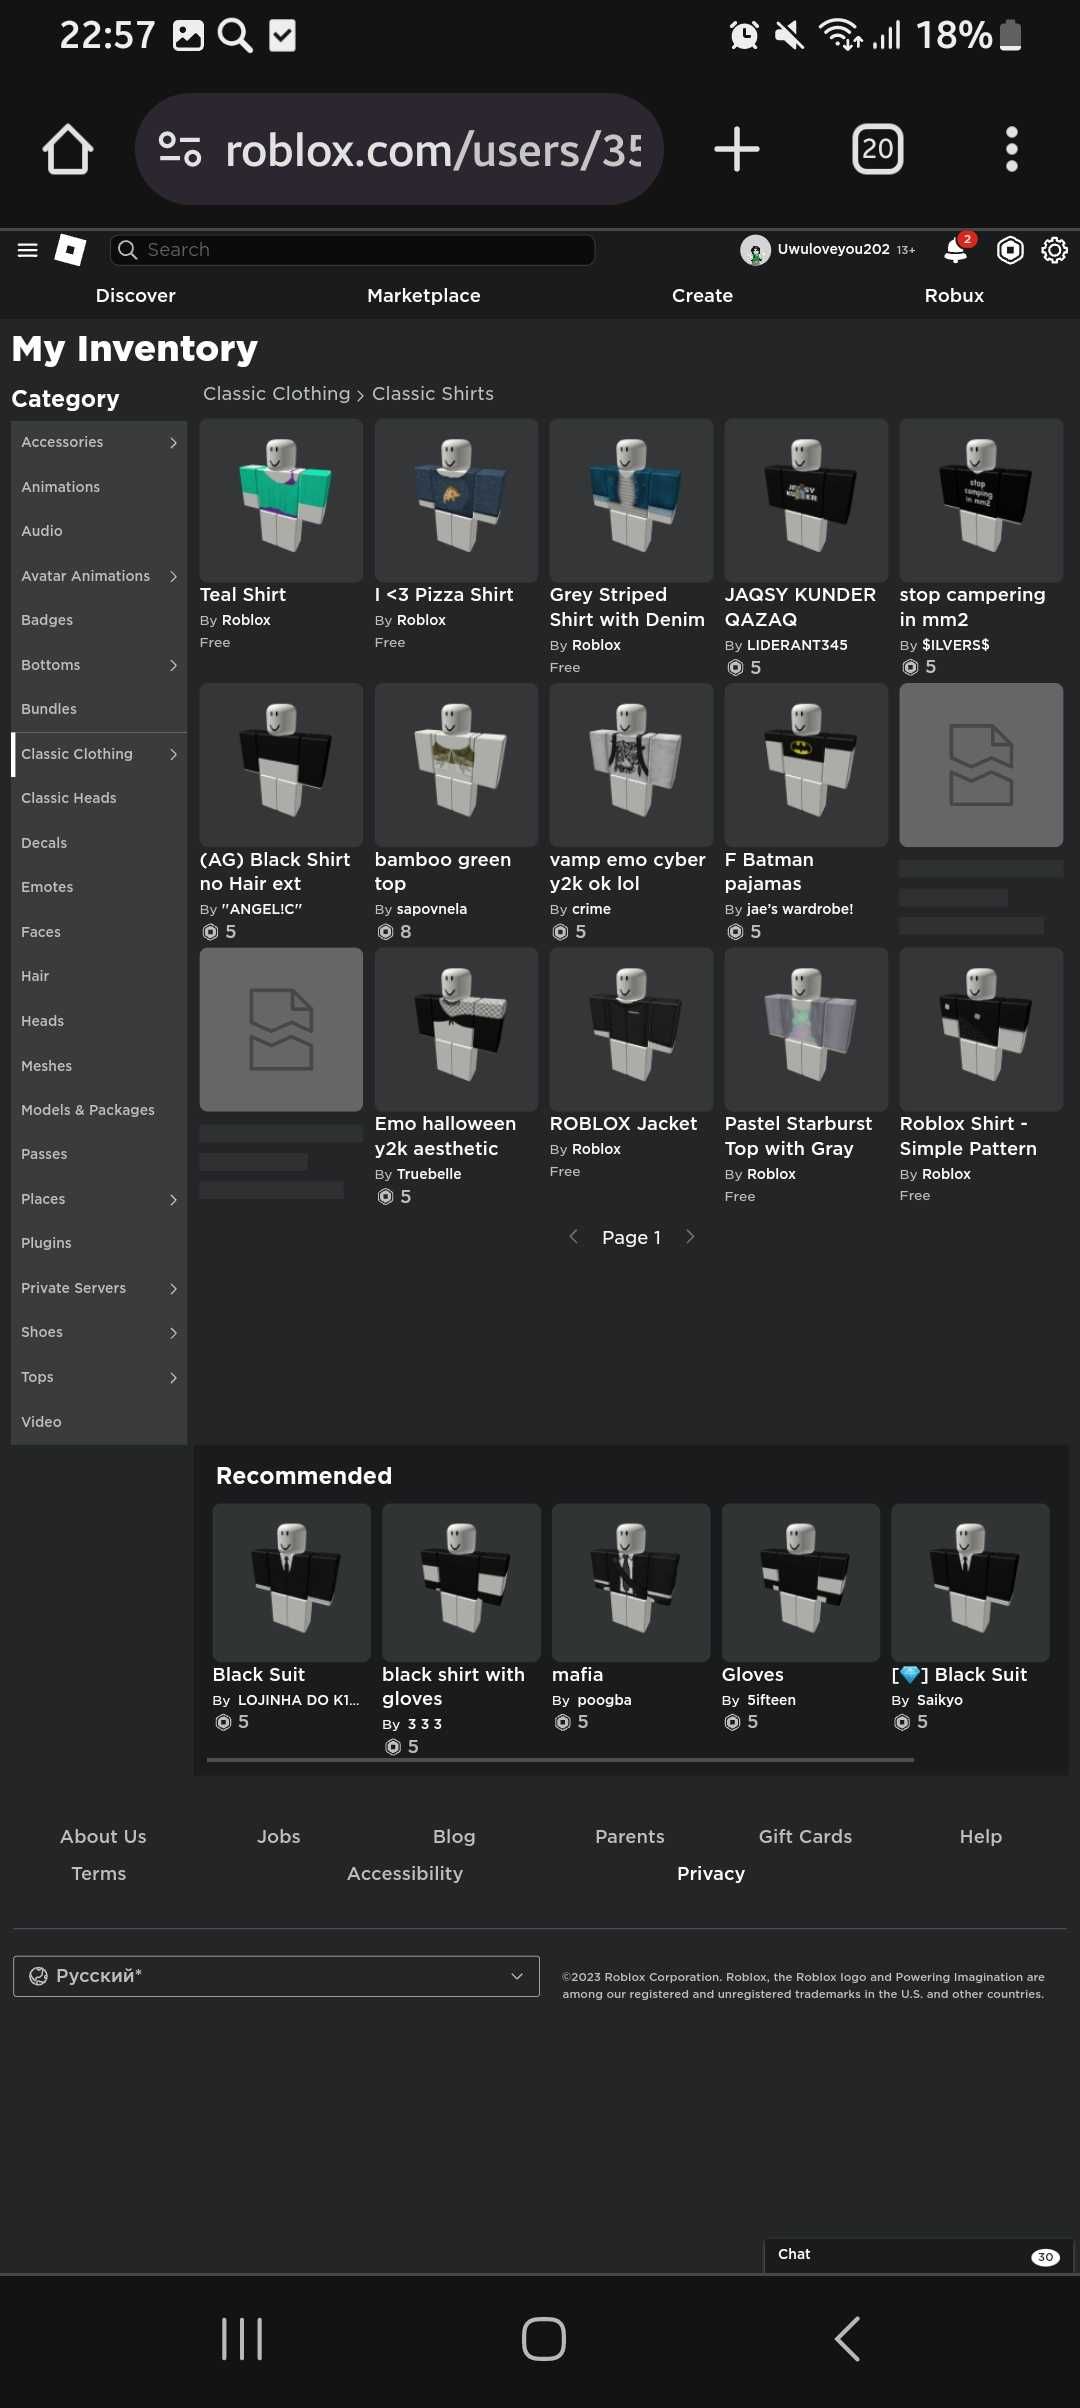The image size is (1080, 2408).
Task: Open the About Us footer link
Action: 103,1837
